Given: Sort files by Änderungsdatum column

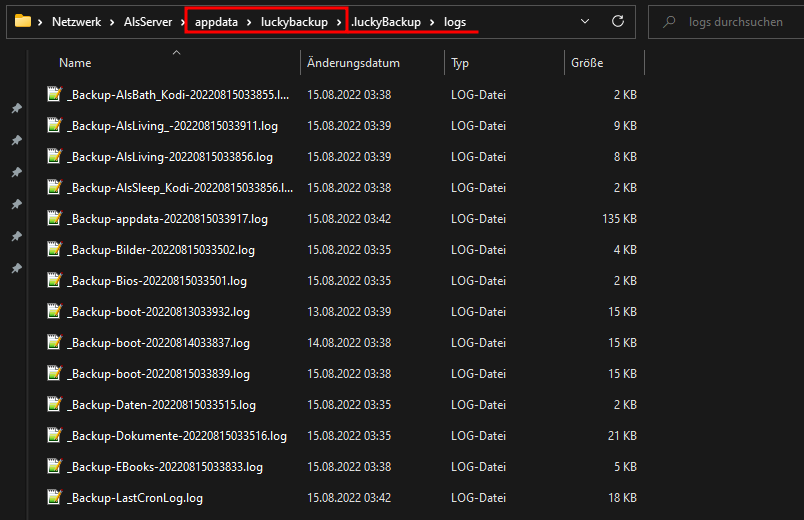Looking at the screenshot, I should coord(353,63).
